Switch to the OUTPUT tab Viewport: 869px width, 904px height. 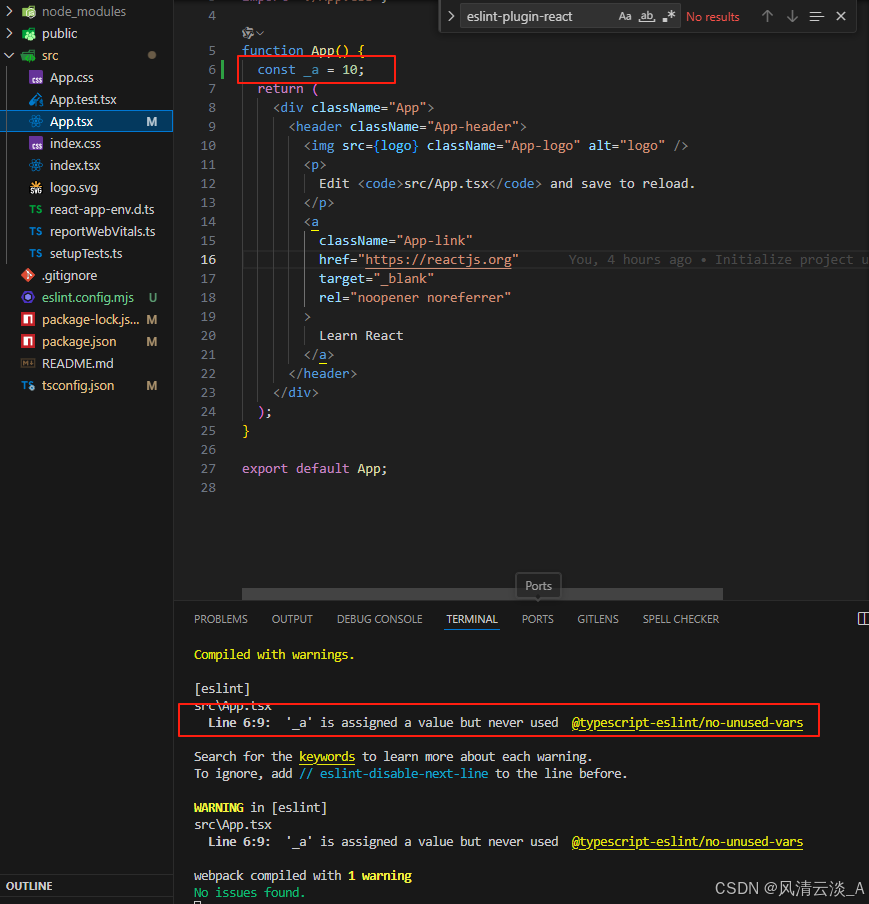coord(292,619)
